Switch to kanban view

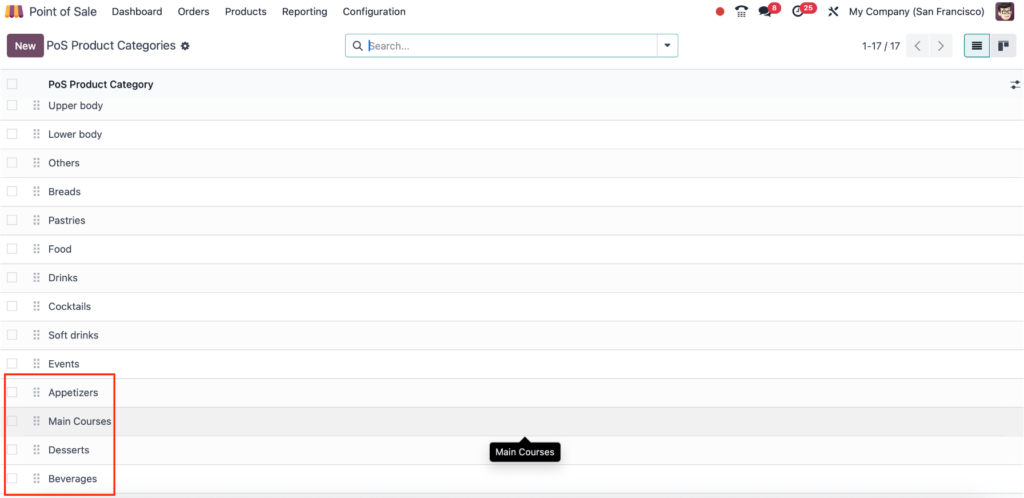pyautogui.click(x=1002, y=46)
